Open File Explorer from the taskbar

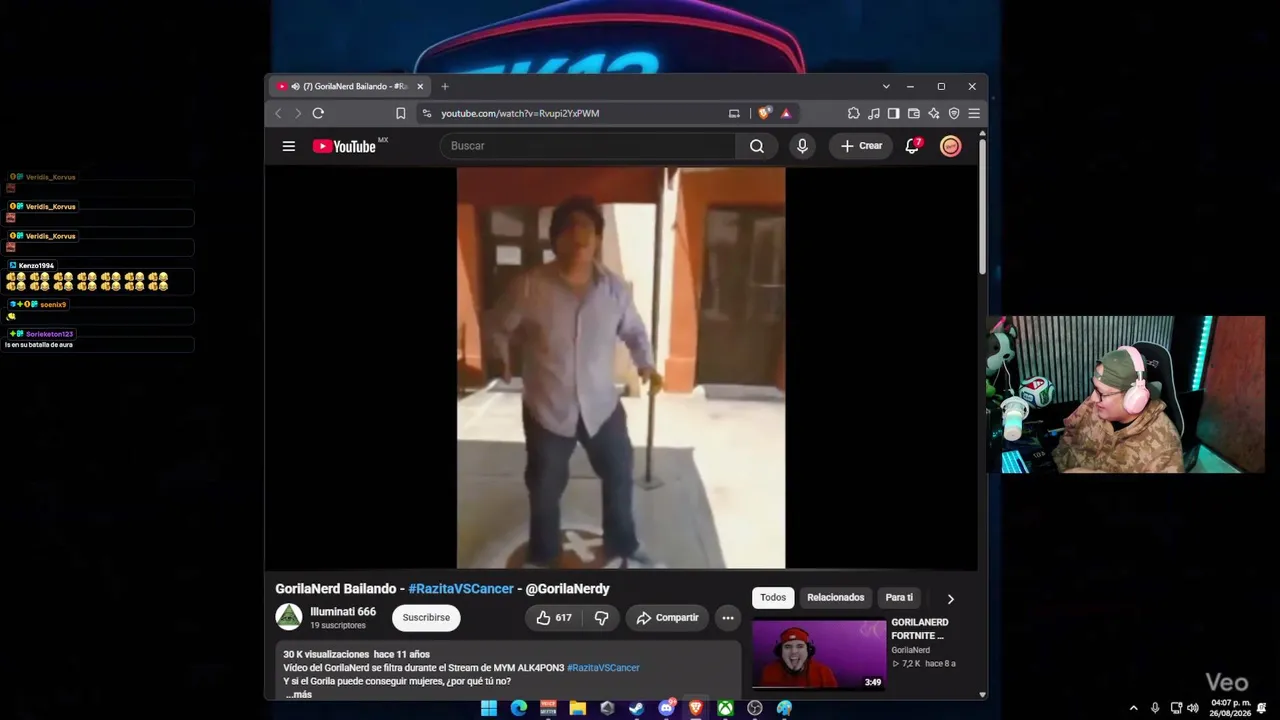coord(577,708)
